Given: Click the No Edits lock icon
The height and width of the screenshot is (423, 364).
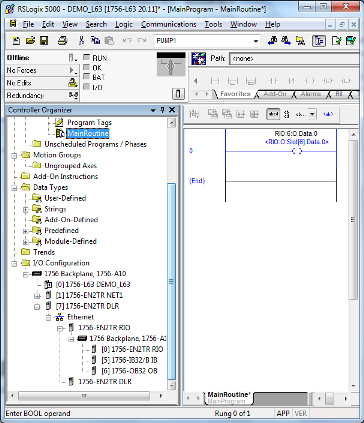Looking at the screenshot, I should click(73, 83).
